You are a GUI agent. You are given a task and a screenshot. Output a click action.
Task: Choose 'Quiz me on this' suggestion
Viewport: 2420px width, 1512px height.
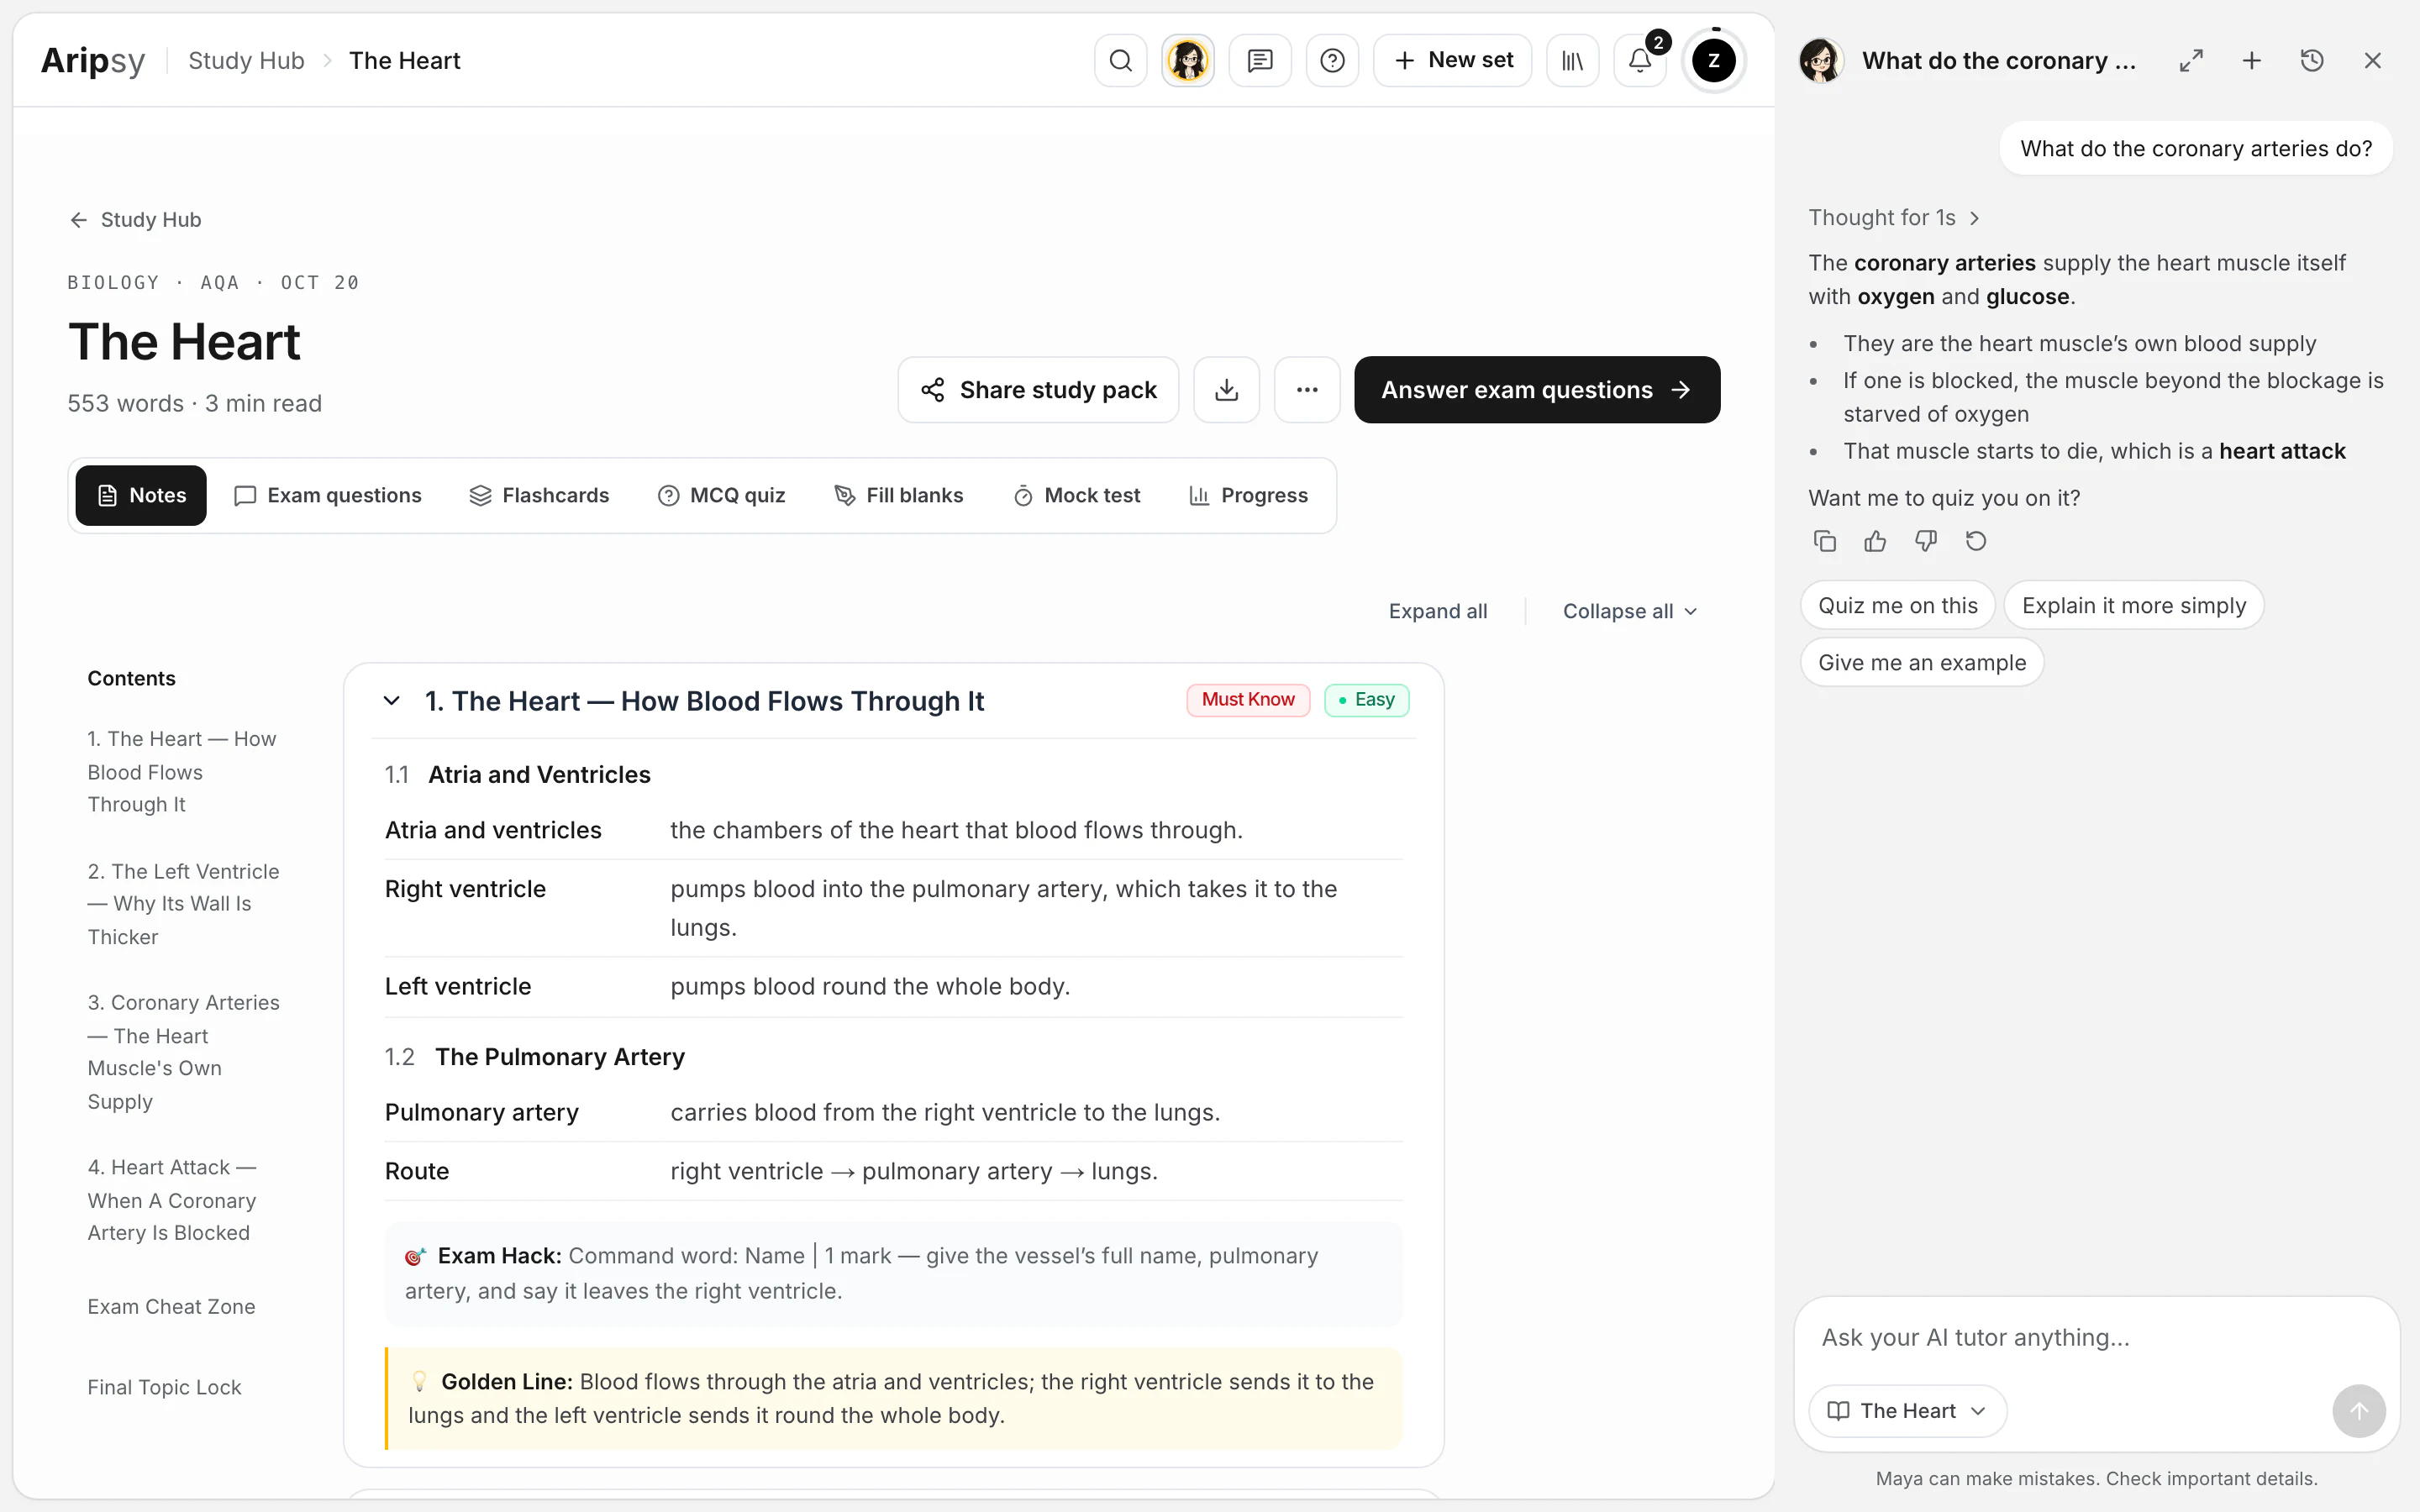1897,606
